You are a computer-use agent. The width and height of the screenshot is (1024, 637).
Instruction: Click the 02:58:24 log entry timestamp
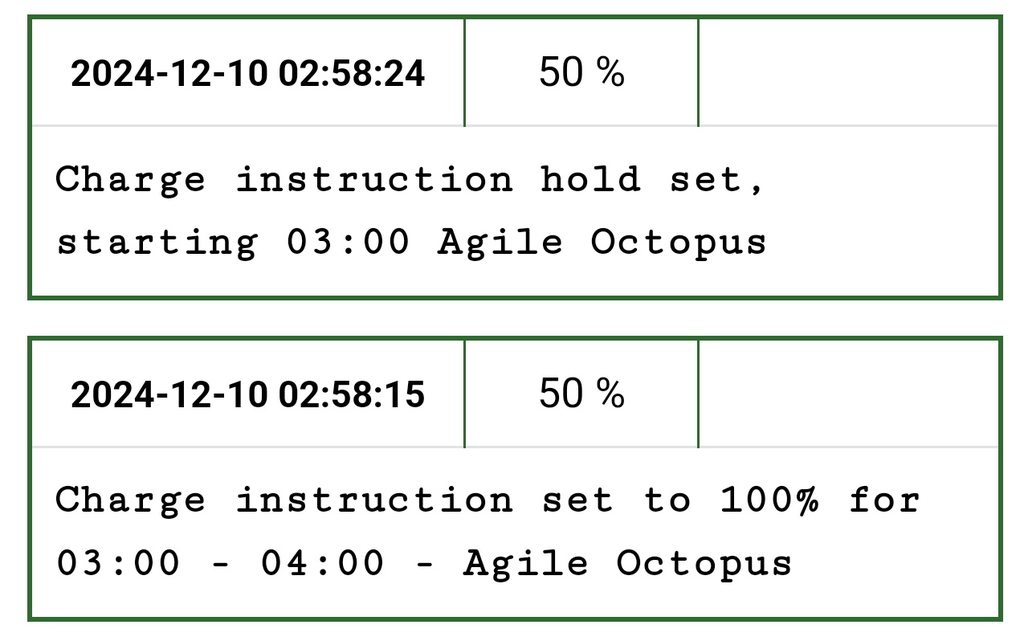[247, 73]
